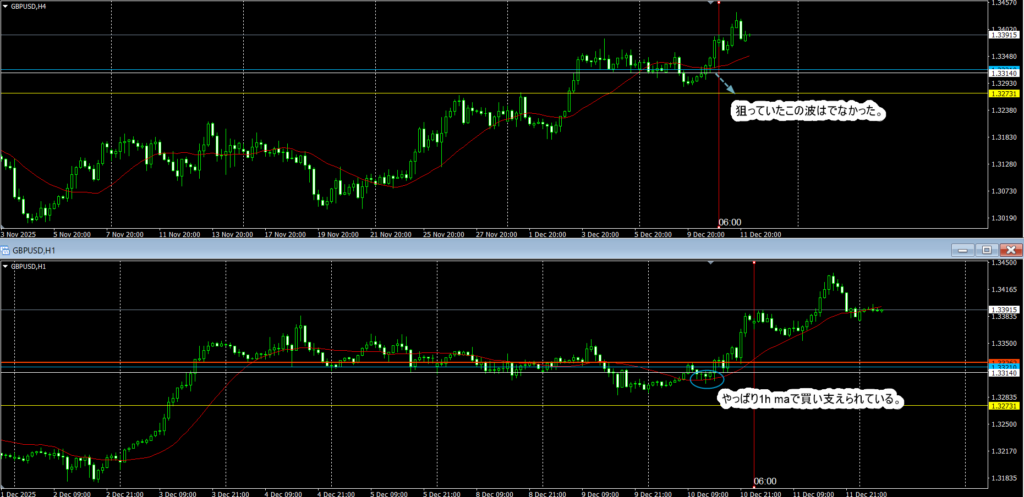Select the 1.33140 level label in H1 chart
1024x497 pixels.
click(x=1004, y=373)
